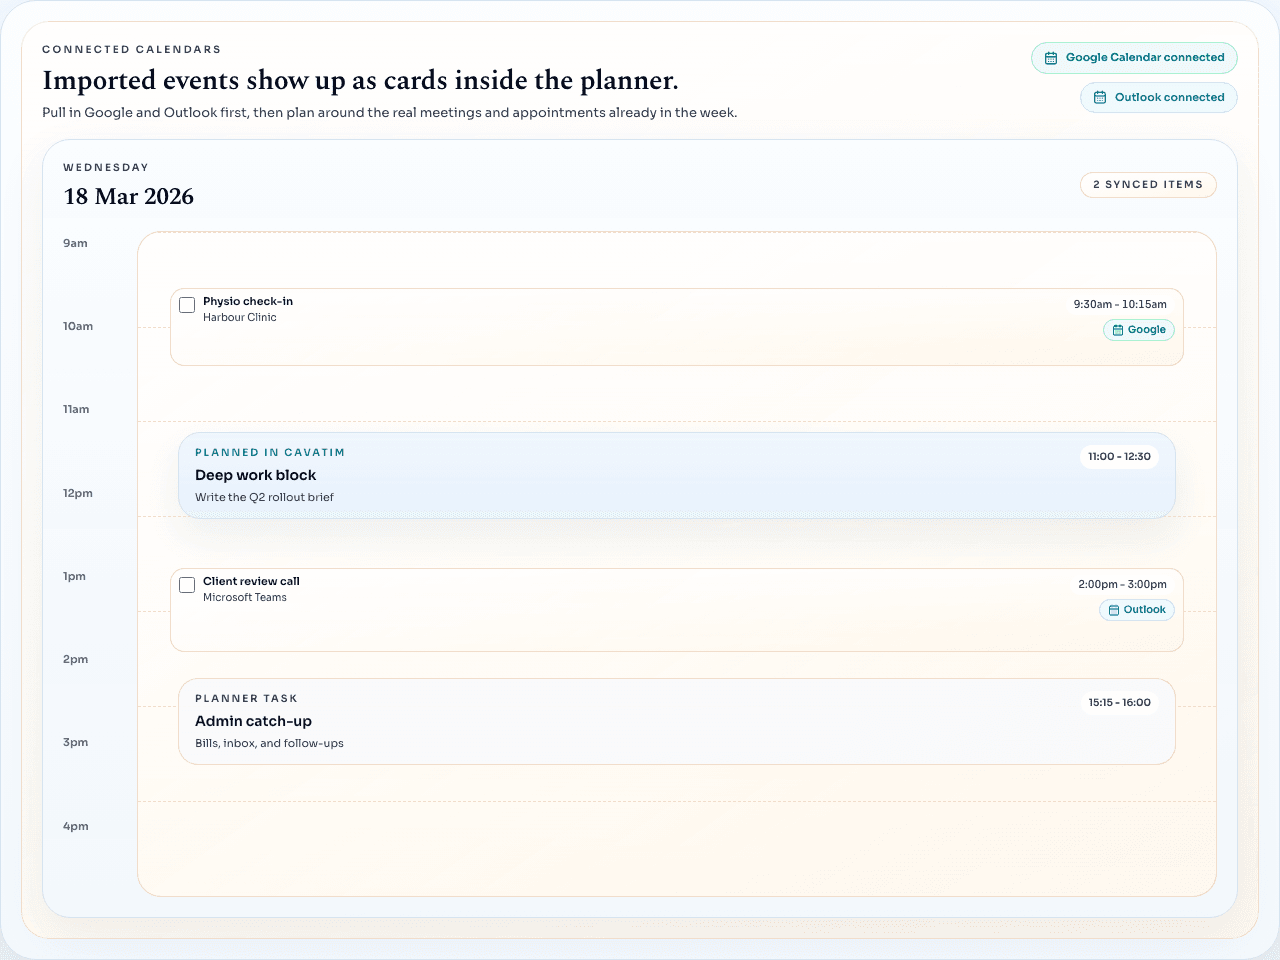Click the Client review call title
Viewport: 1280px width, 960px height.
tap(251, 581)
